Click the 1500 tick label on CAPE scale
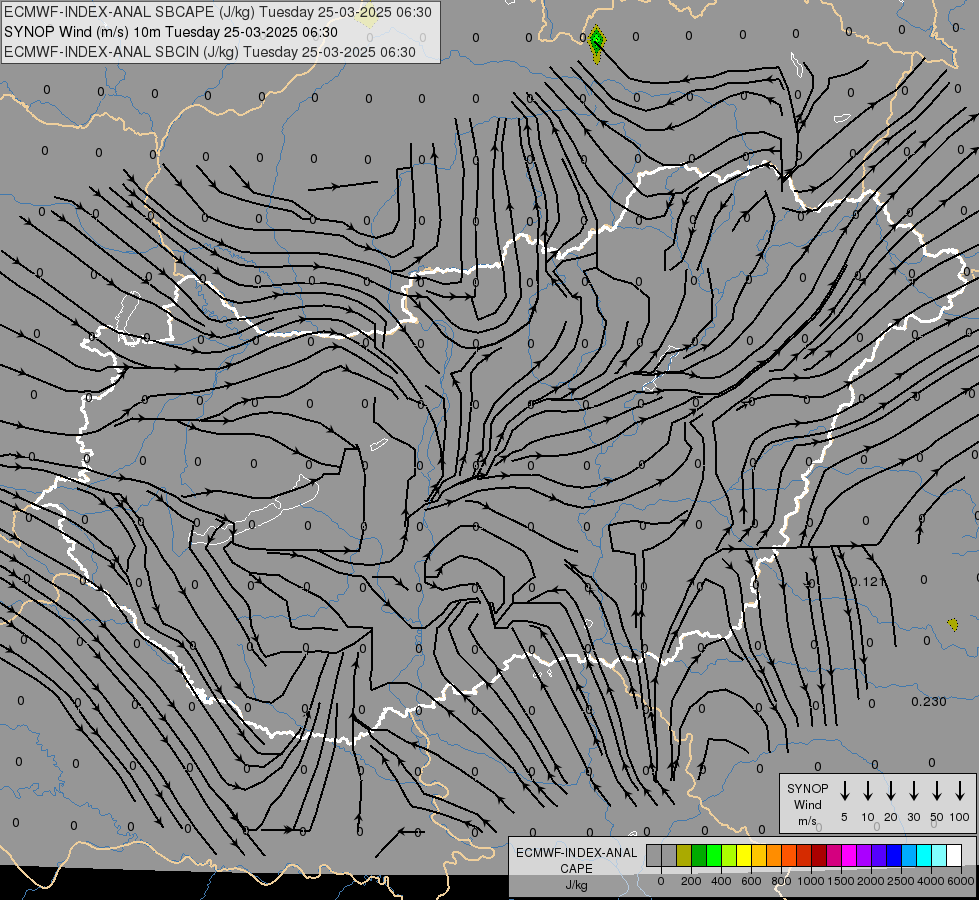979x900 pixels. tap(841, 881)
